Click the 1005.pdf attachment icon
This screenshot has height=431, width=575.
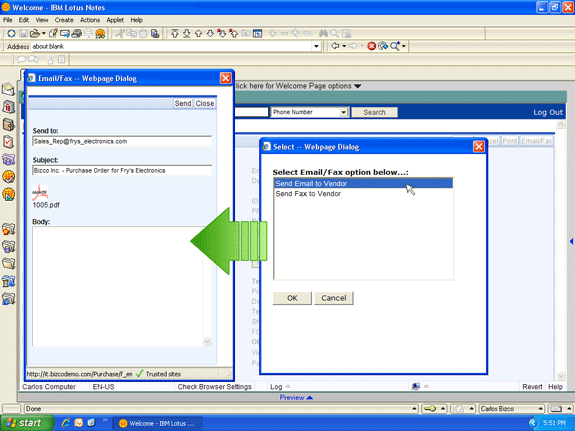click(40, 193)
